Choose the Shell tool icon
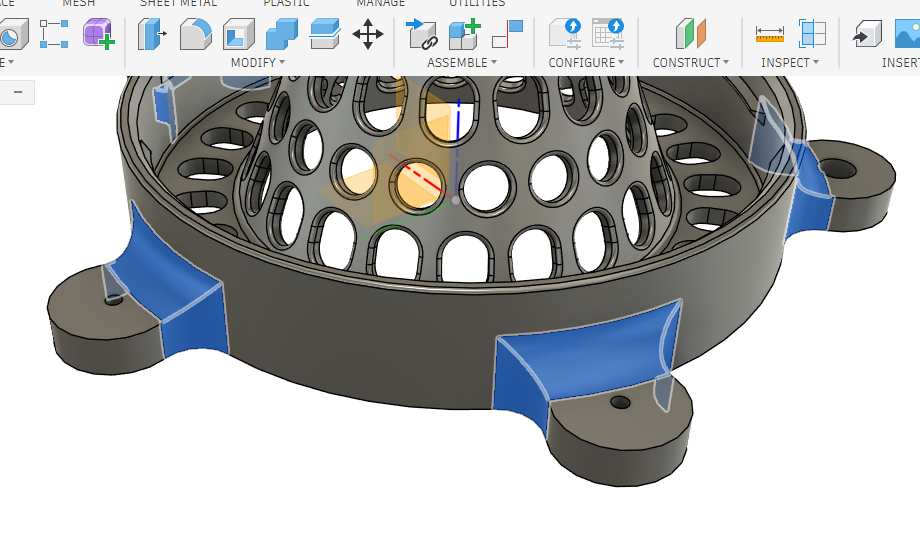 click(x=238, y=35)
